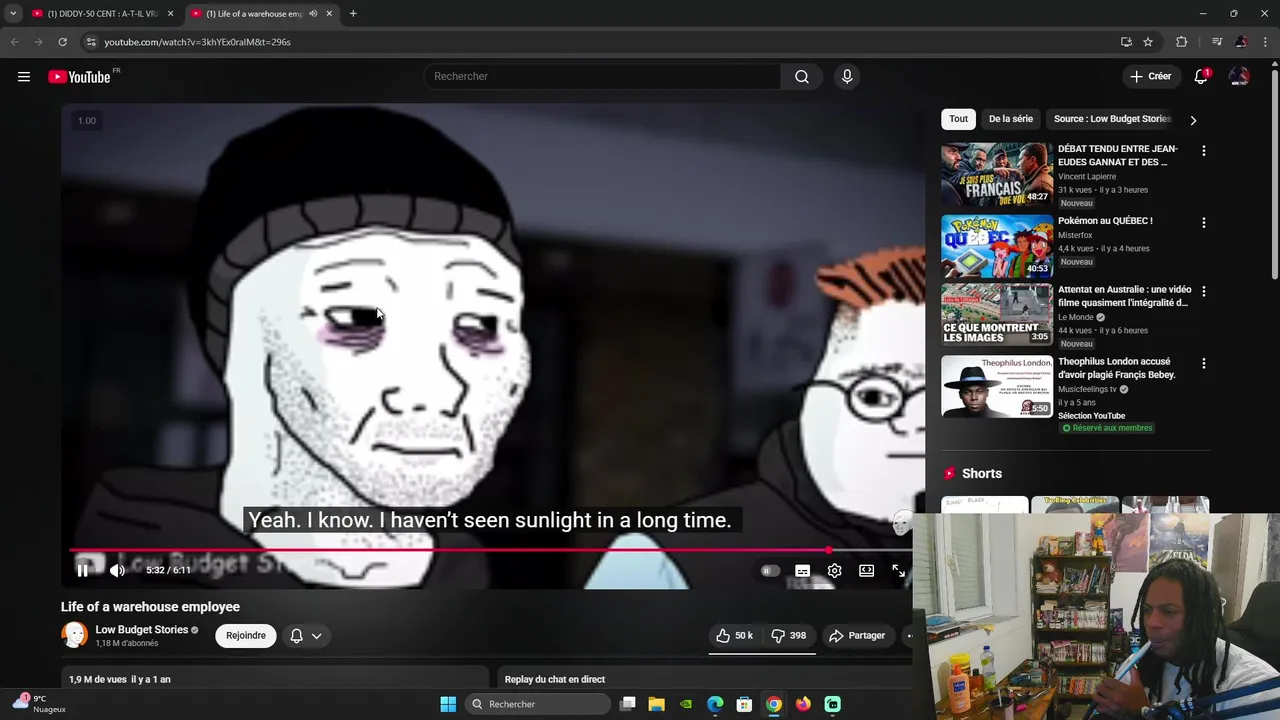Switch to the DIDDY-50 CENT browser tab
This screenshot has width=1280, height=720.
click(102, 14)
